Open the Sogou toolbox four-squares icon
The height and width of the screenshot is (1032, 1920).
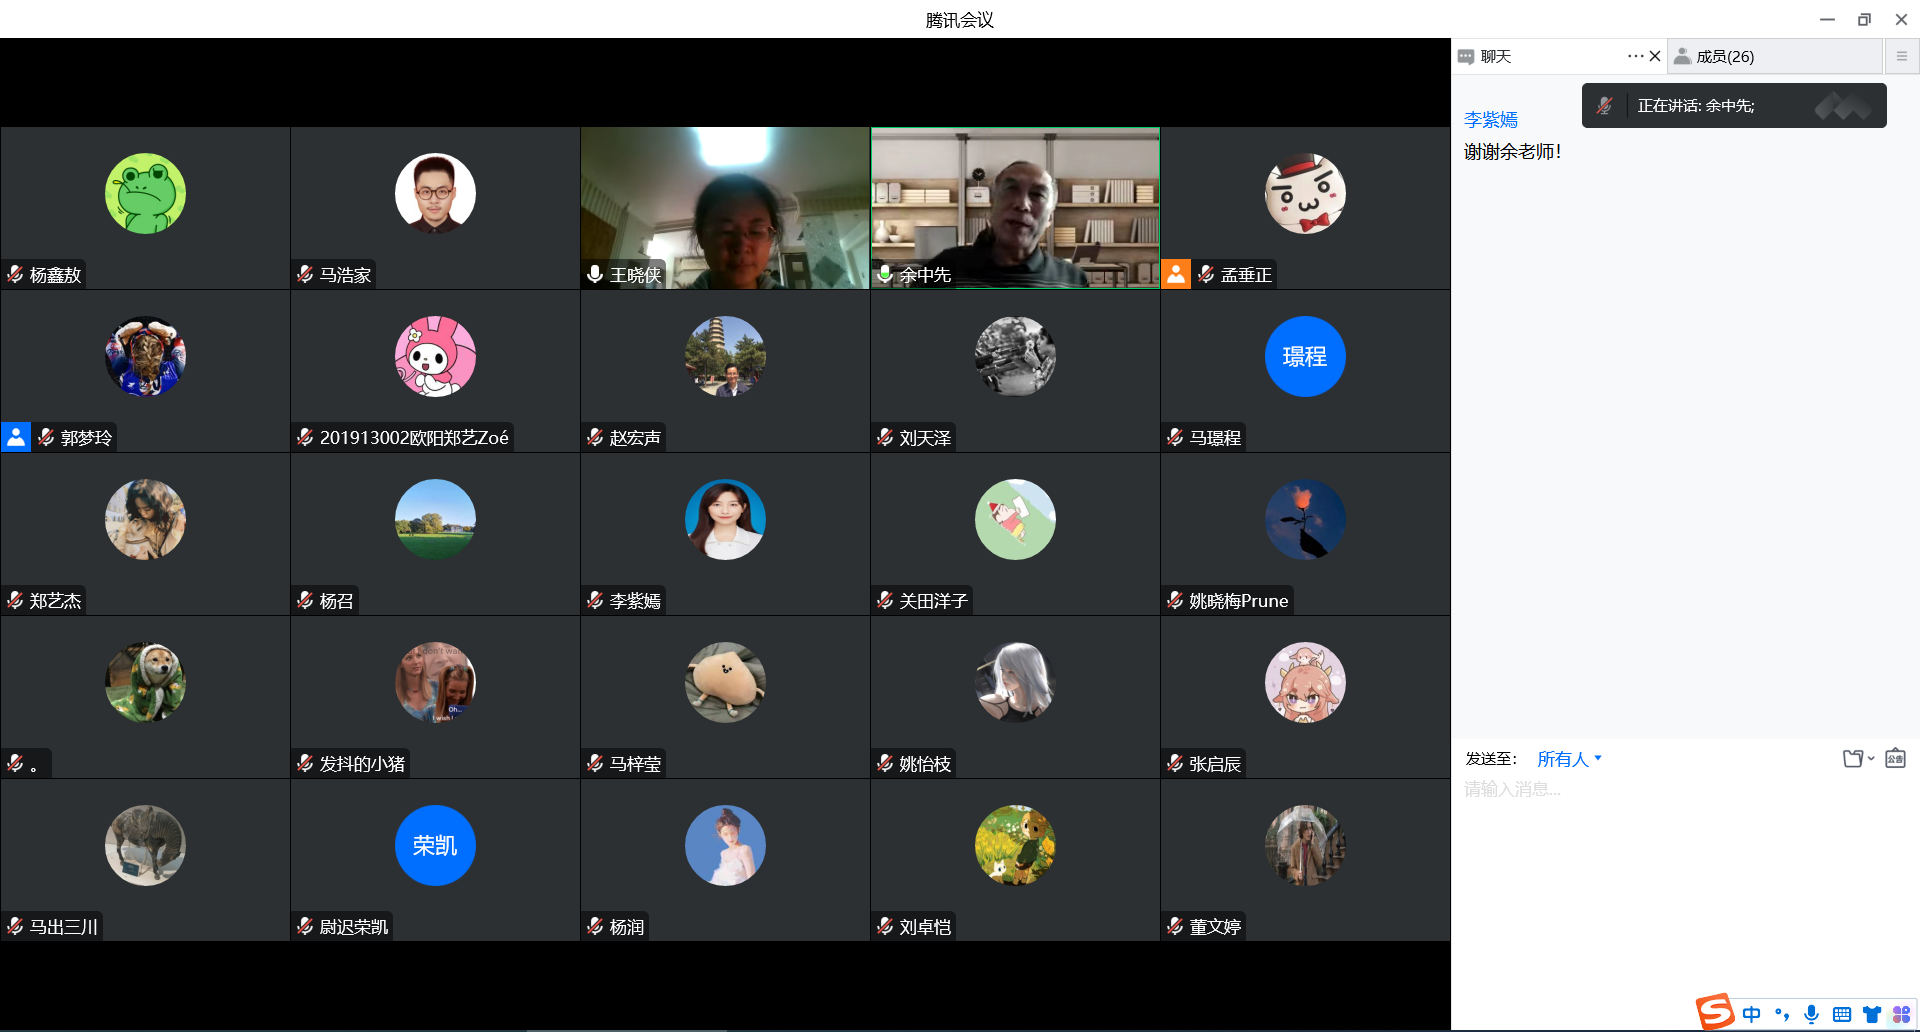(x=1901, y=1014)
